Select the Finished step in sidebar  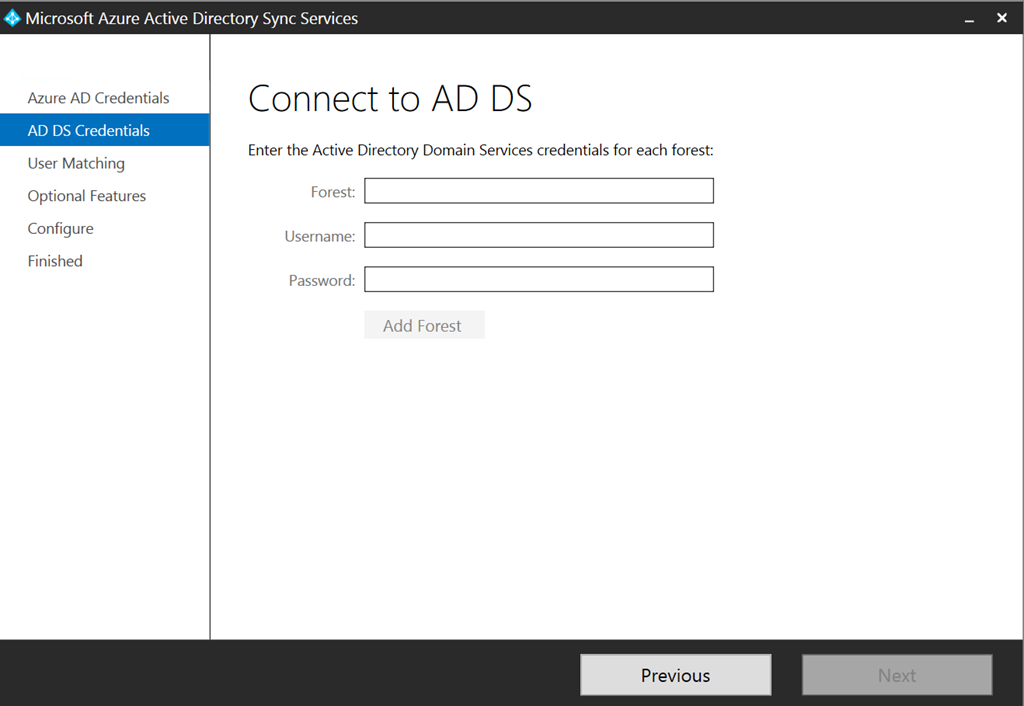pyautogui.click(x=55, y=261)
